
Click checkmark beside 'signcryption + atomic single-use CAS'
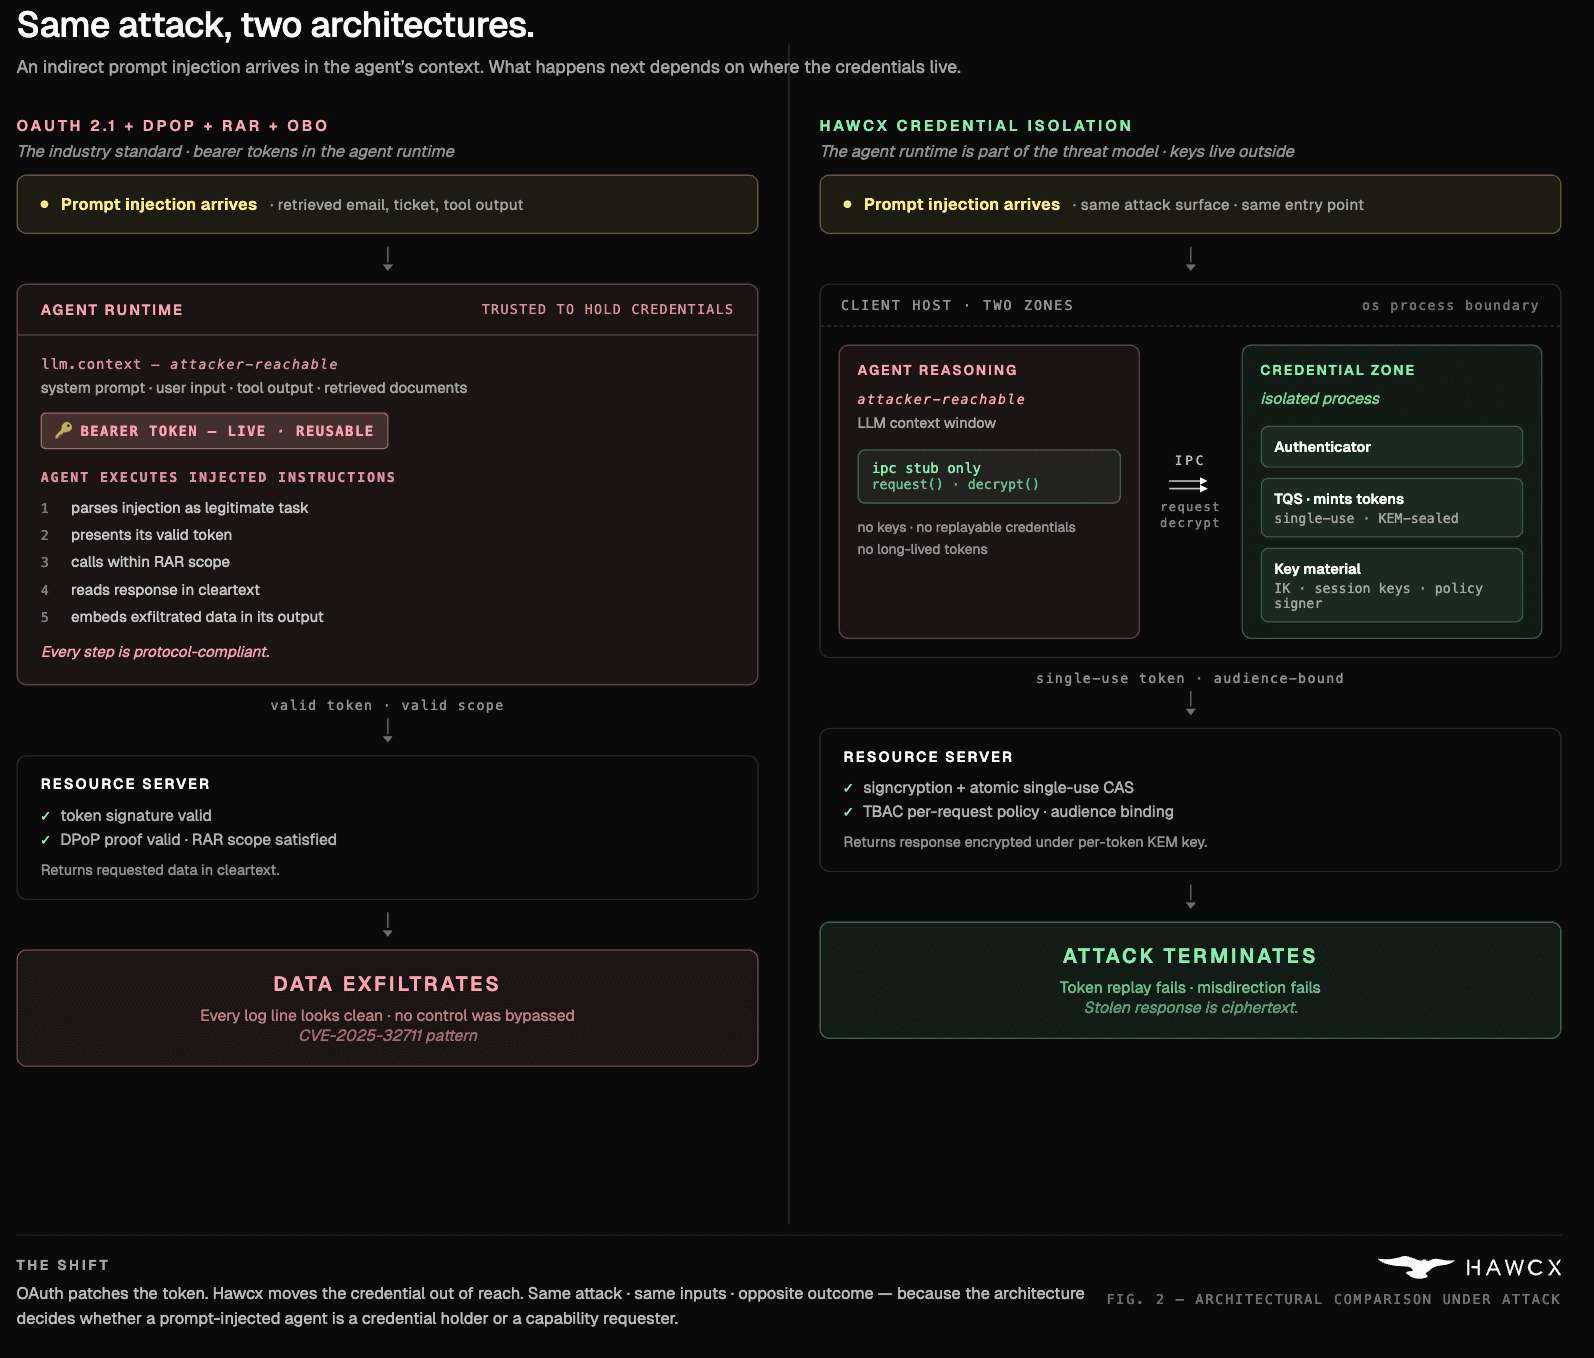(x=848, y=788)
